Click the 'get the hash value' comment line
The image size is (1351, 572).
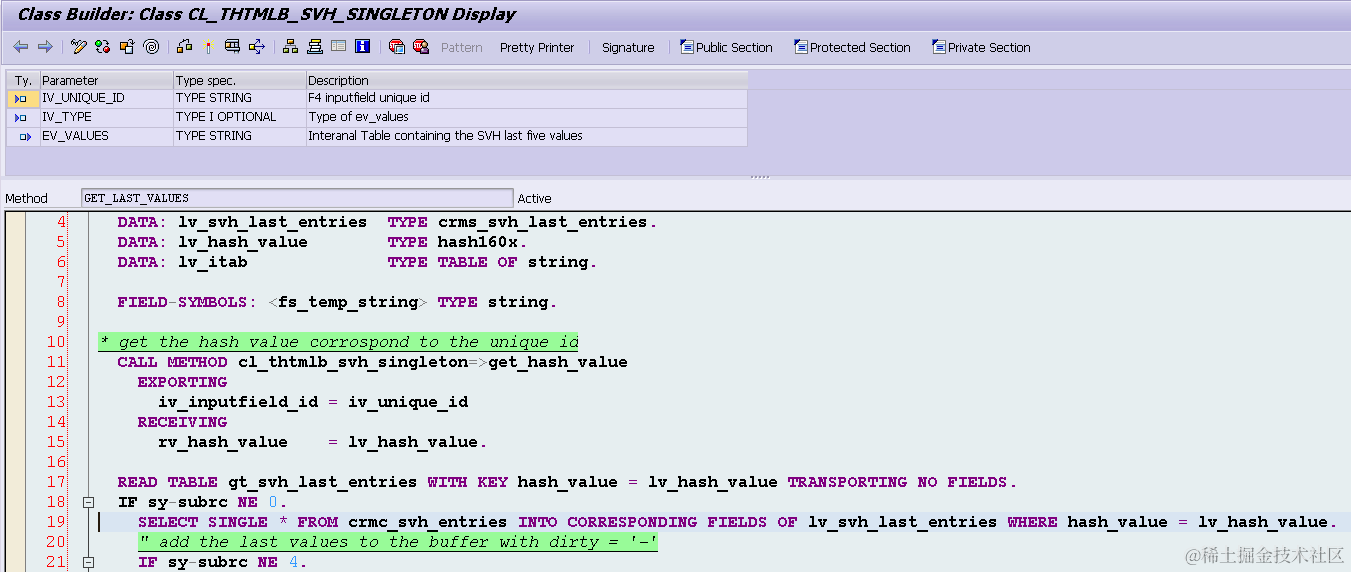pos(339,342)
